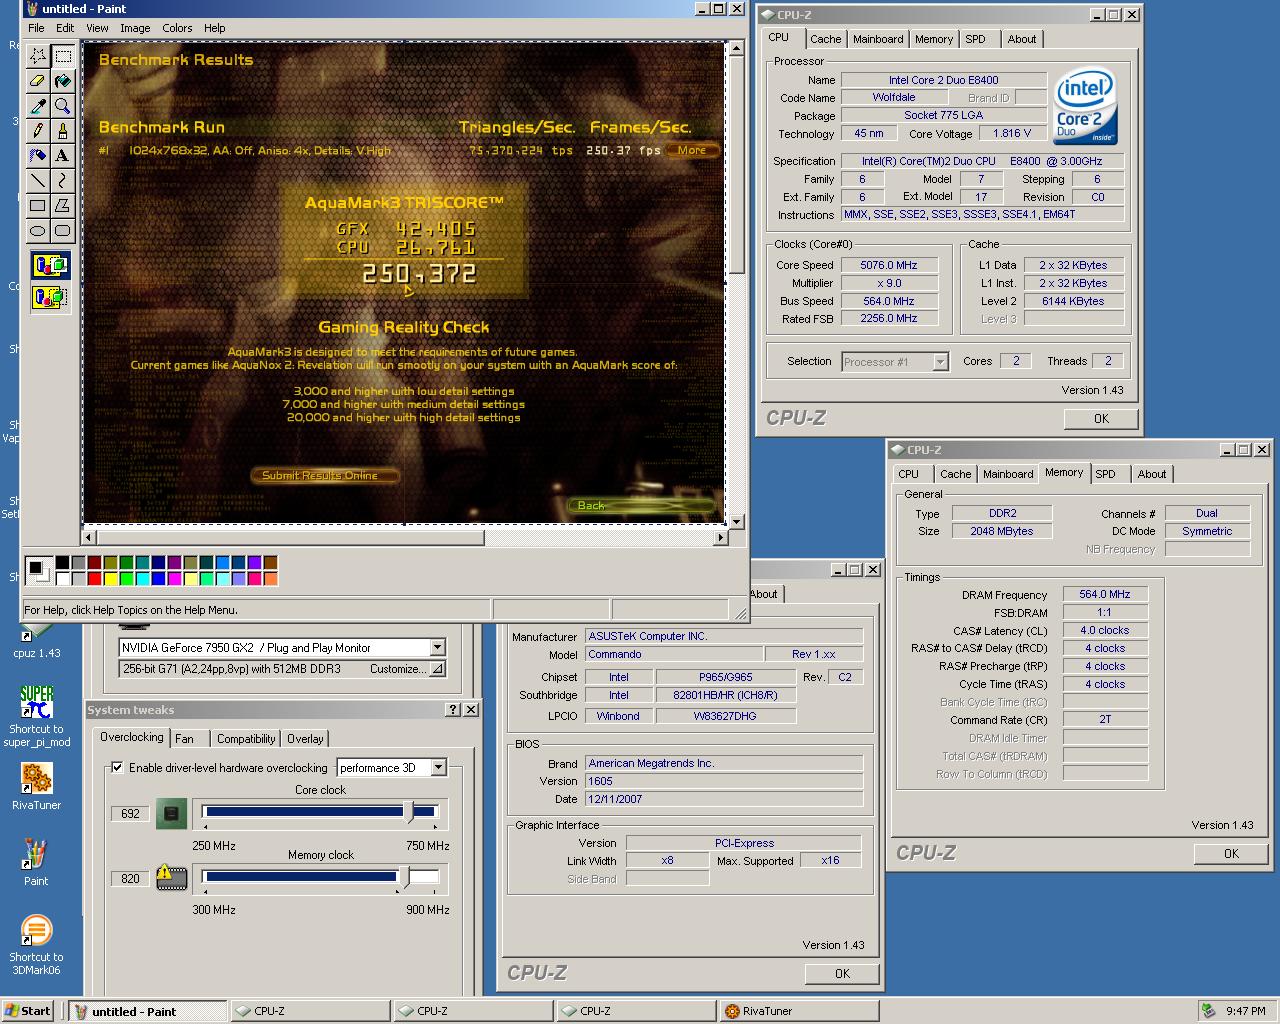Click OK in the CPU-Z Memory window

tap(1231, 854)
